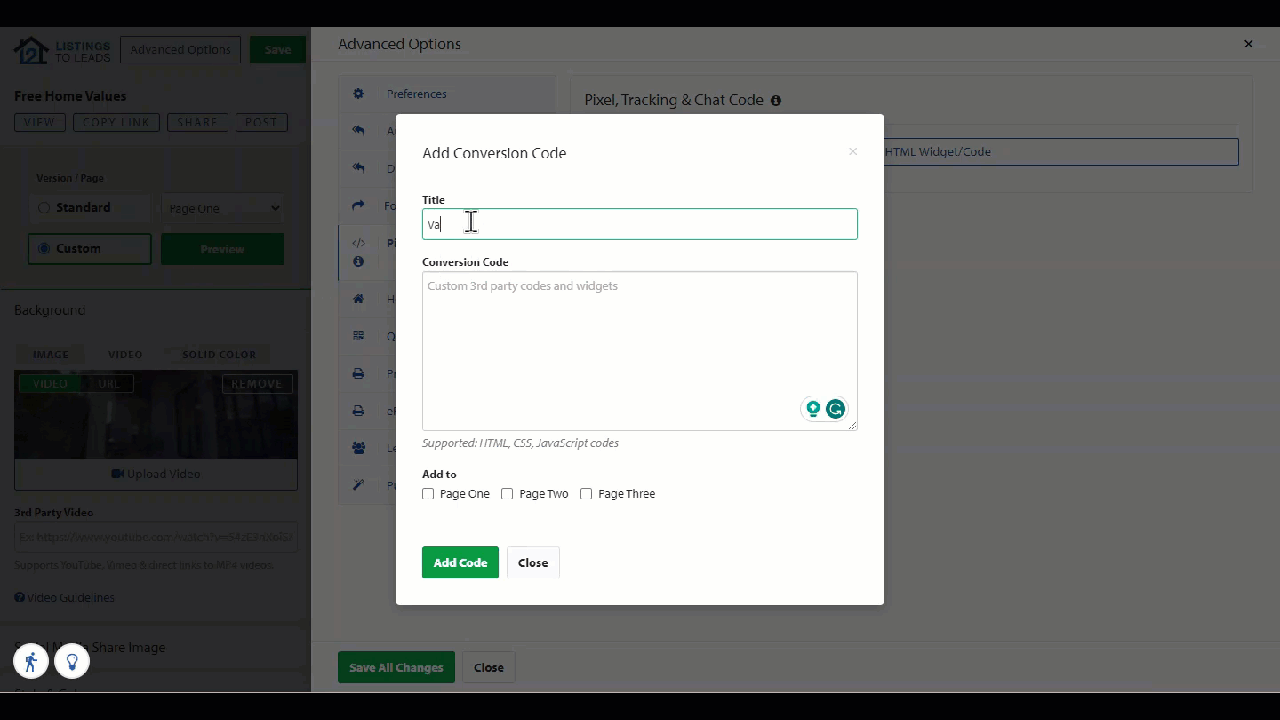Switch to the SOLID COLOR tab
Image resolution: width=1280 pixels, height=720 pixels.
(x=218, y=354)
